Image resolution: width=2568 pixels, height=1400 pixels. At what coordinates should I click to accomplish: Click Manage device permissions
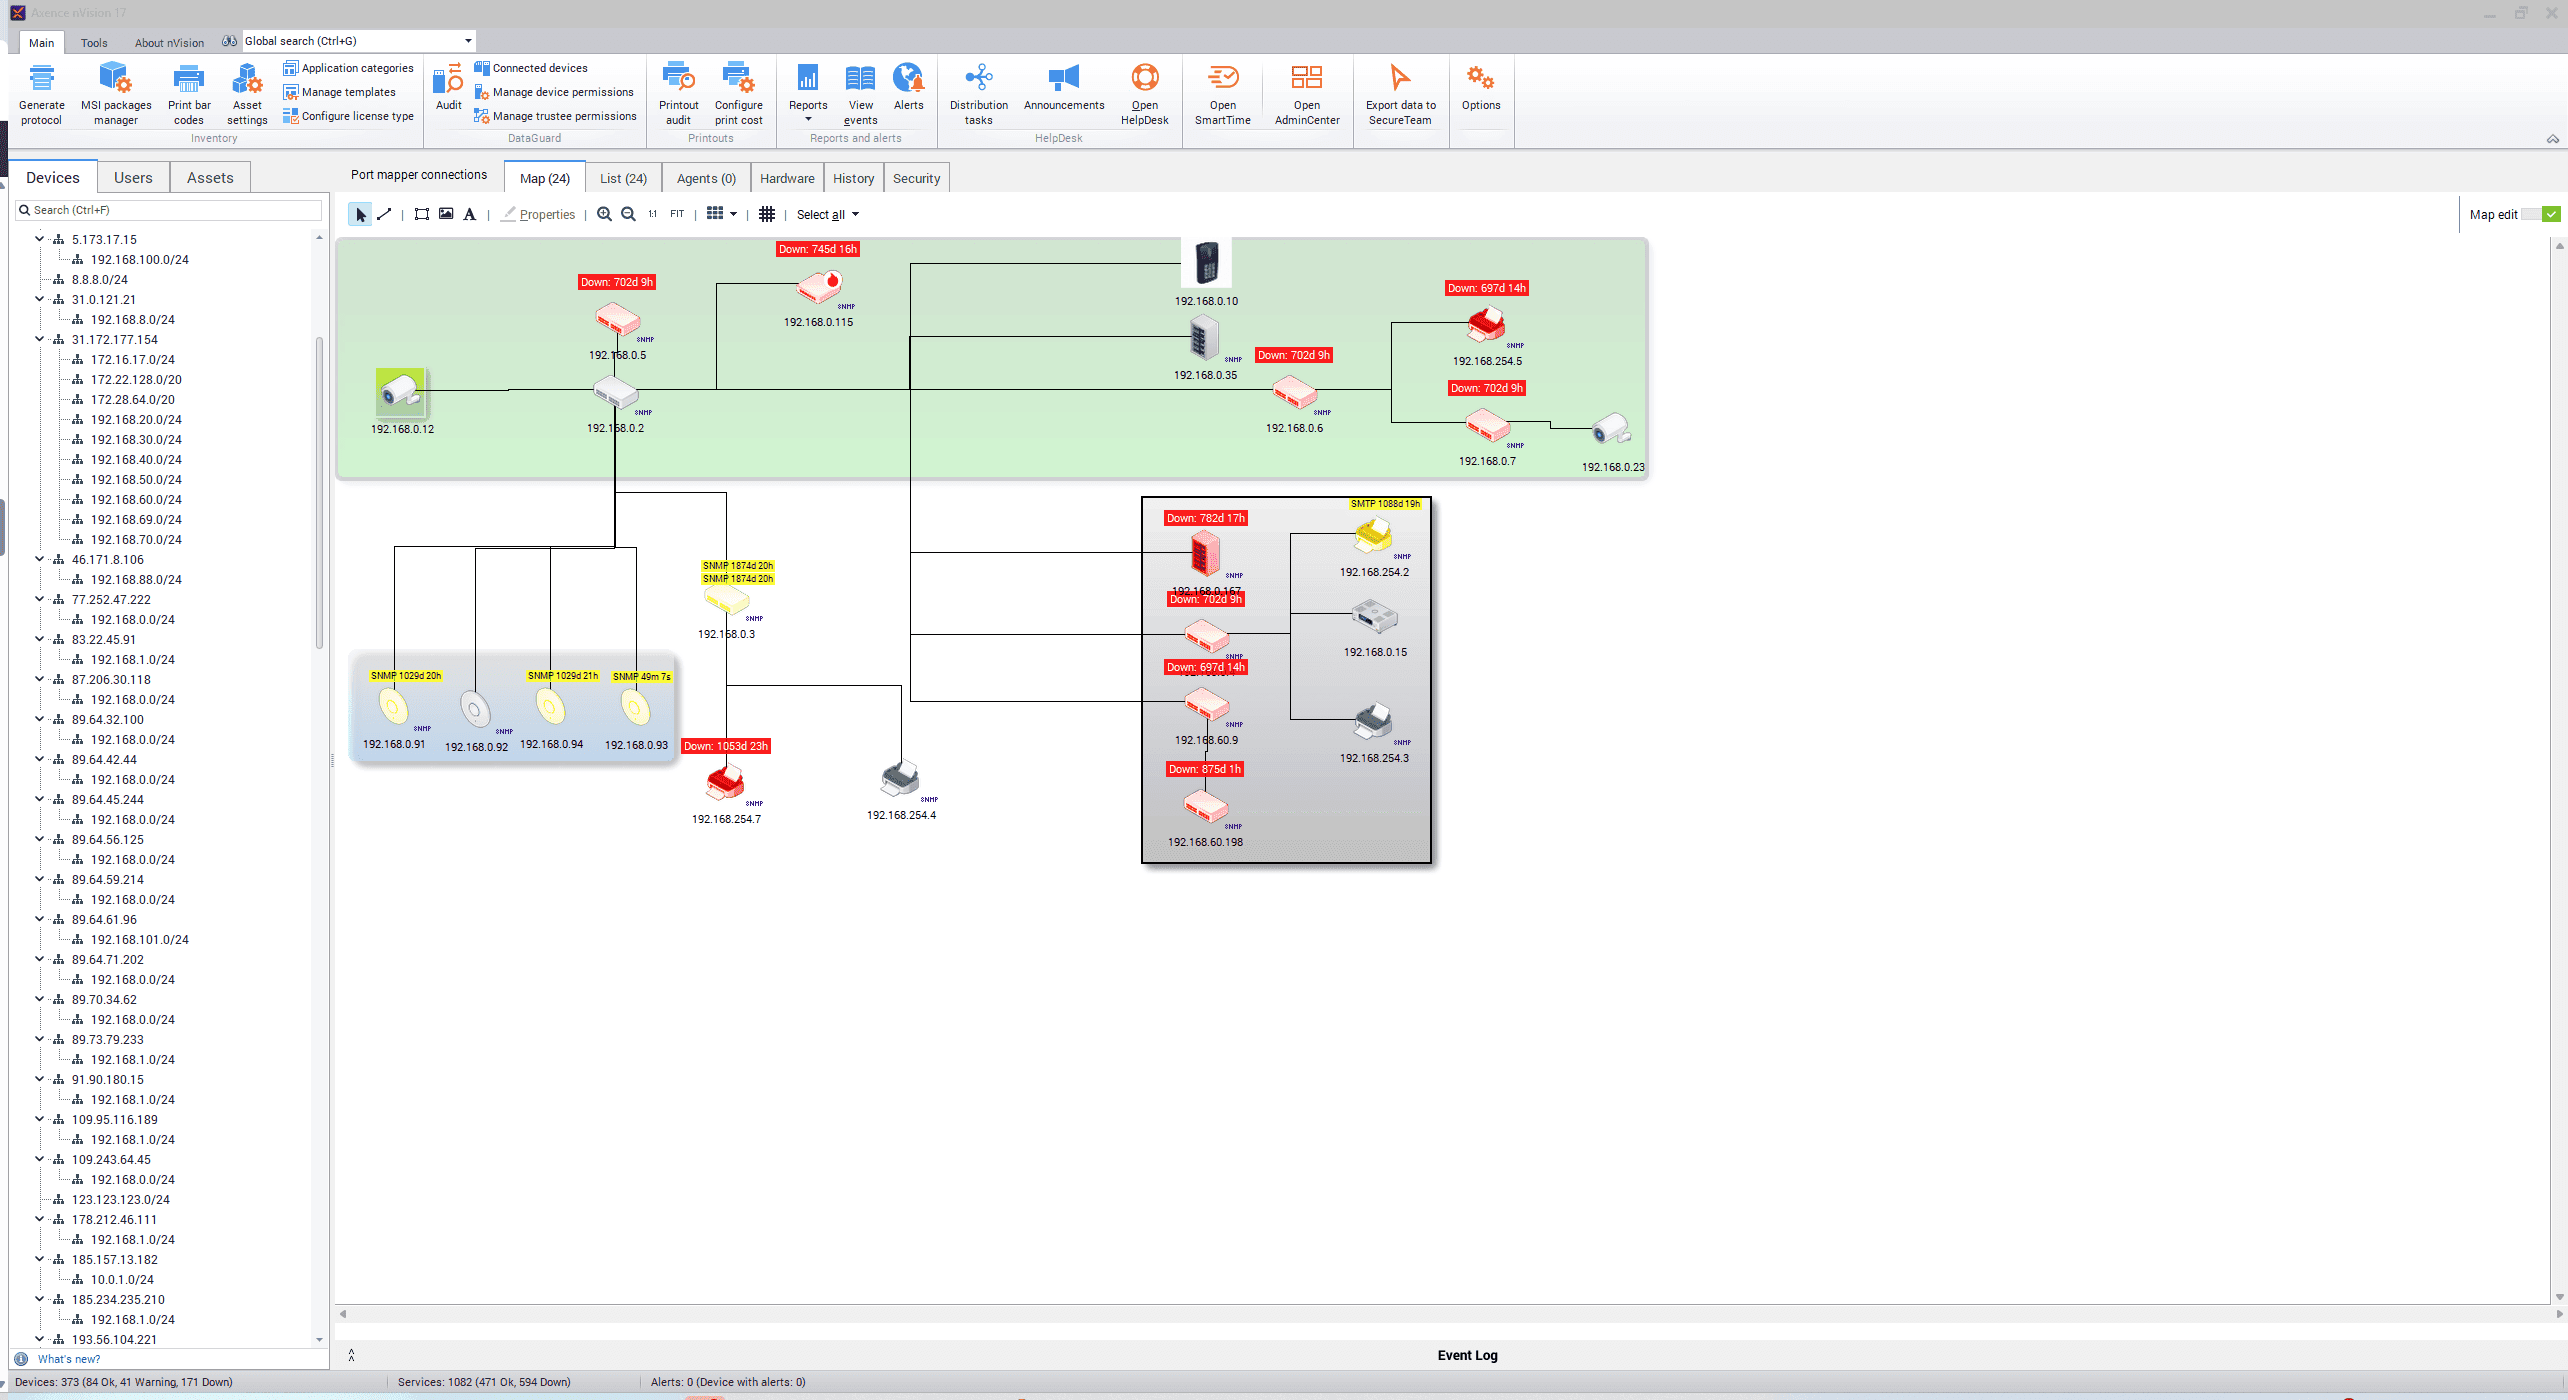click(x=562, y=92)
